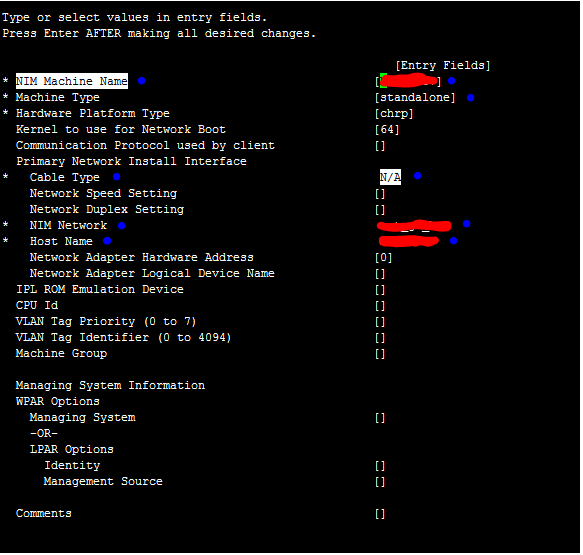Click the empty Network Speed Setting field
The width and height of the screenshot is (583, 555).
point(380,194)
